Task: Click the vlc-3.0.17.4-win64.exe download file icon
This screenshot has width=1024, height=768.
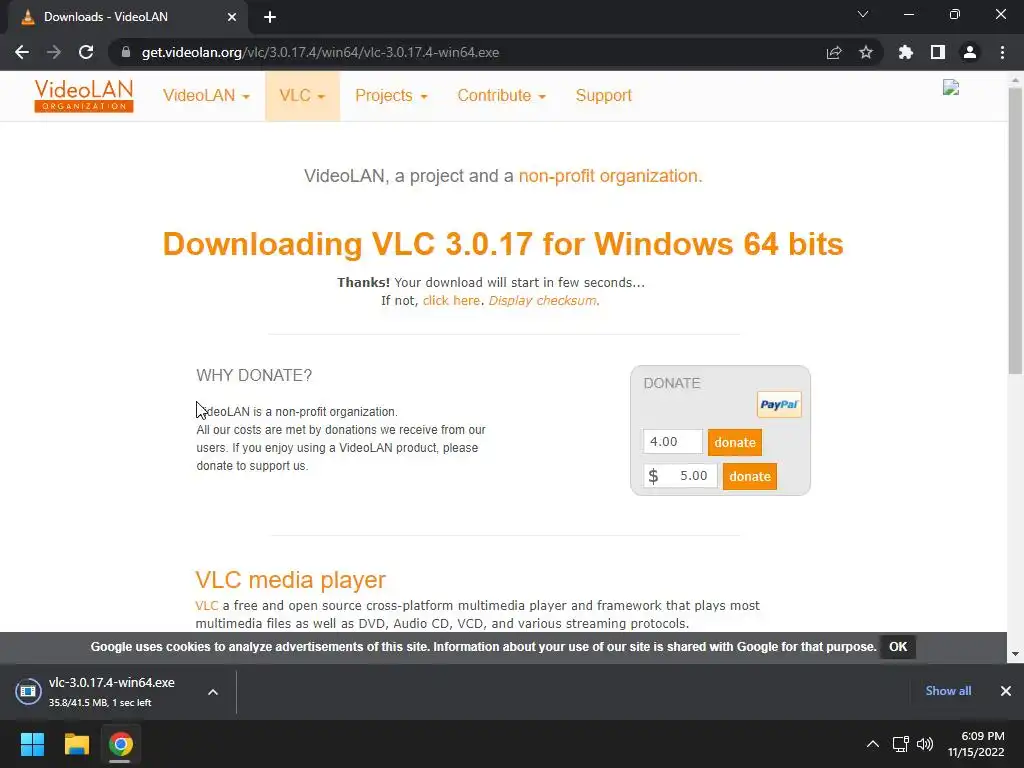Action: click(28, 691)
